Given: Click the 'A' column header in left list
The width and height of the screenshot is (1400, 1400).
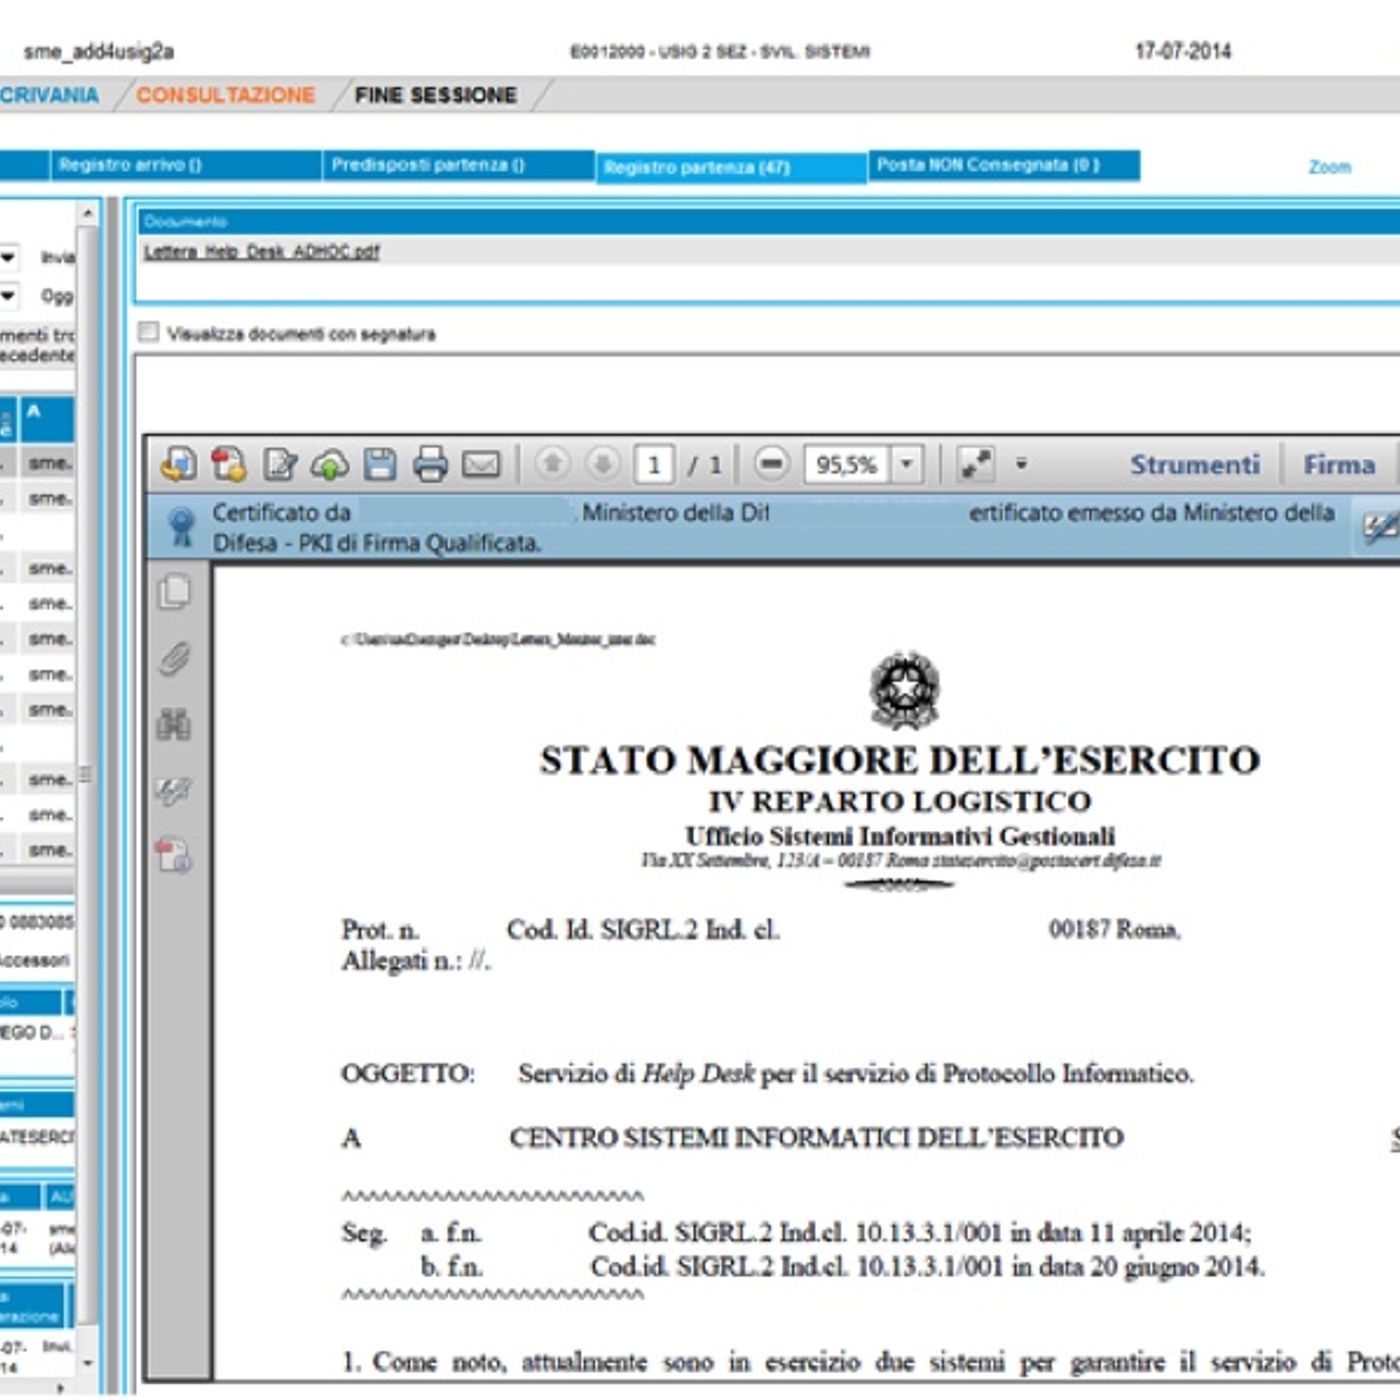Looking at the screenshot, I should 47,419.
